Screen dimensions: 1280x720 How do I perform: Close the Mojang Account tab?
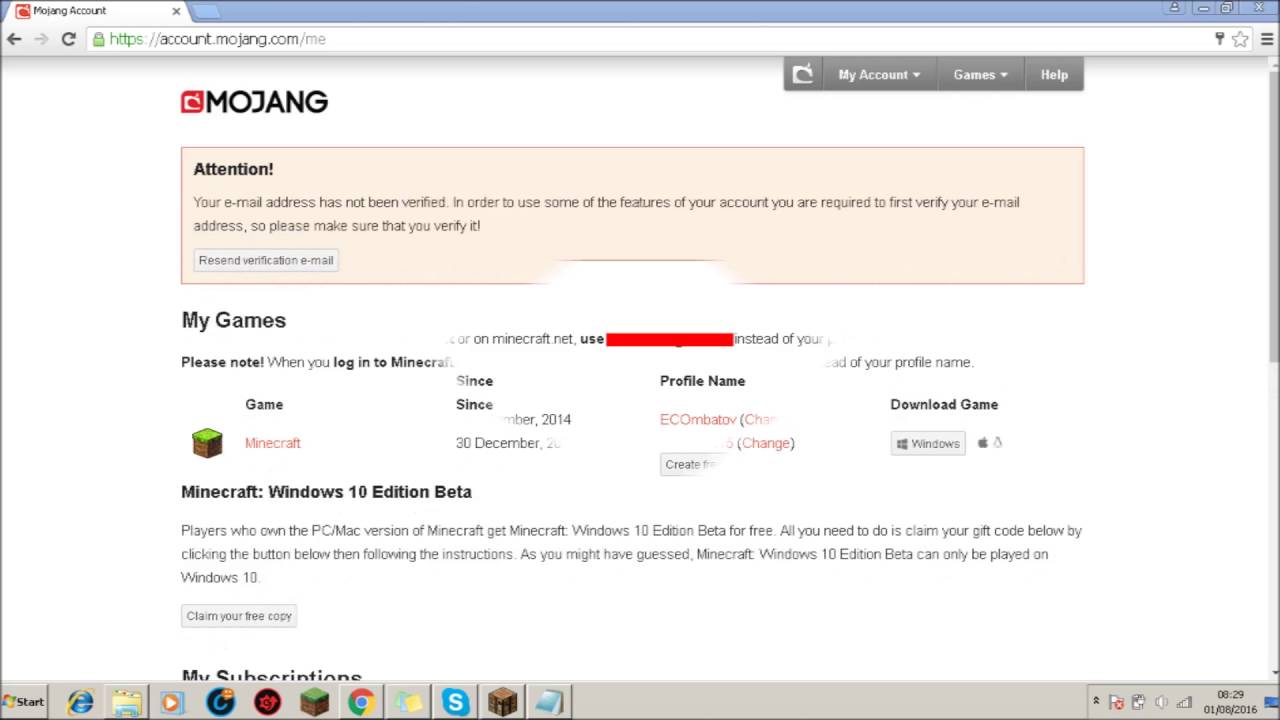pos(177,11)
